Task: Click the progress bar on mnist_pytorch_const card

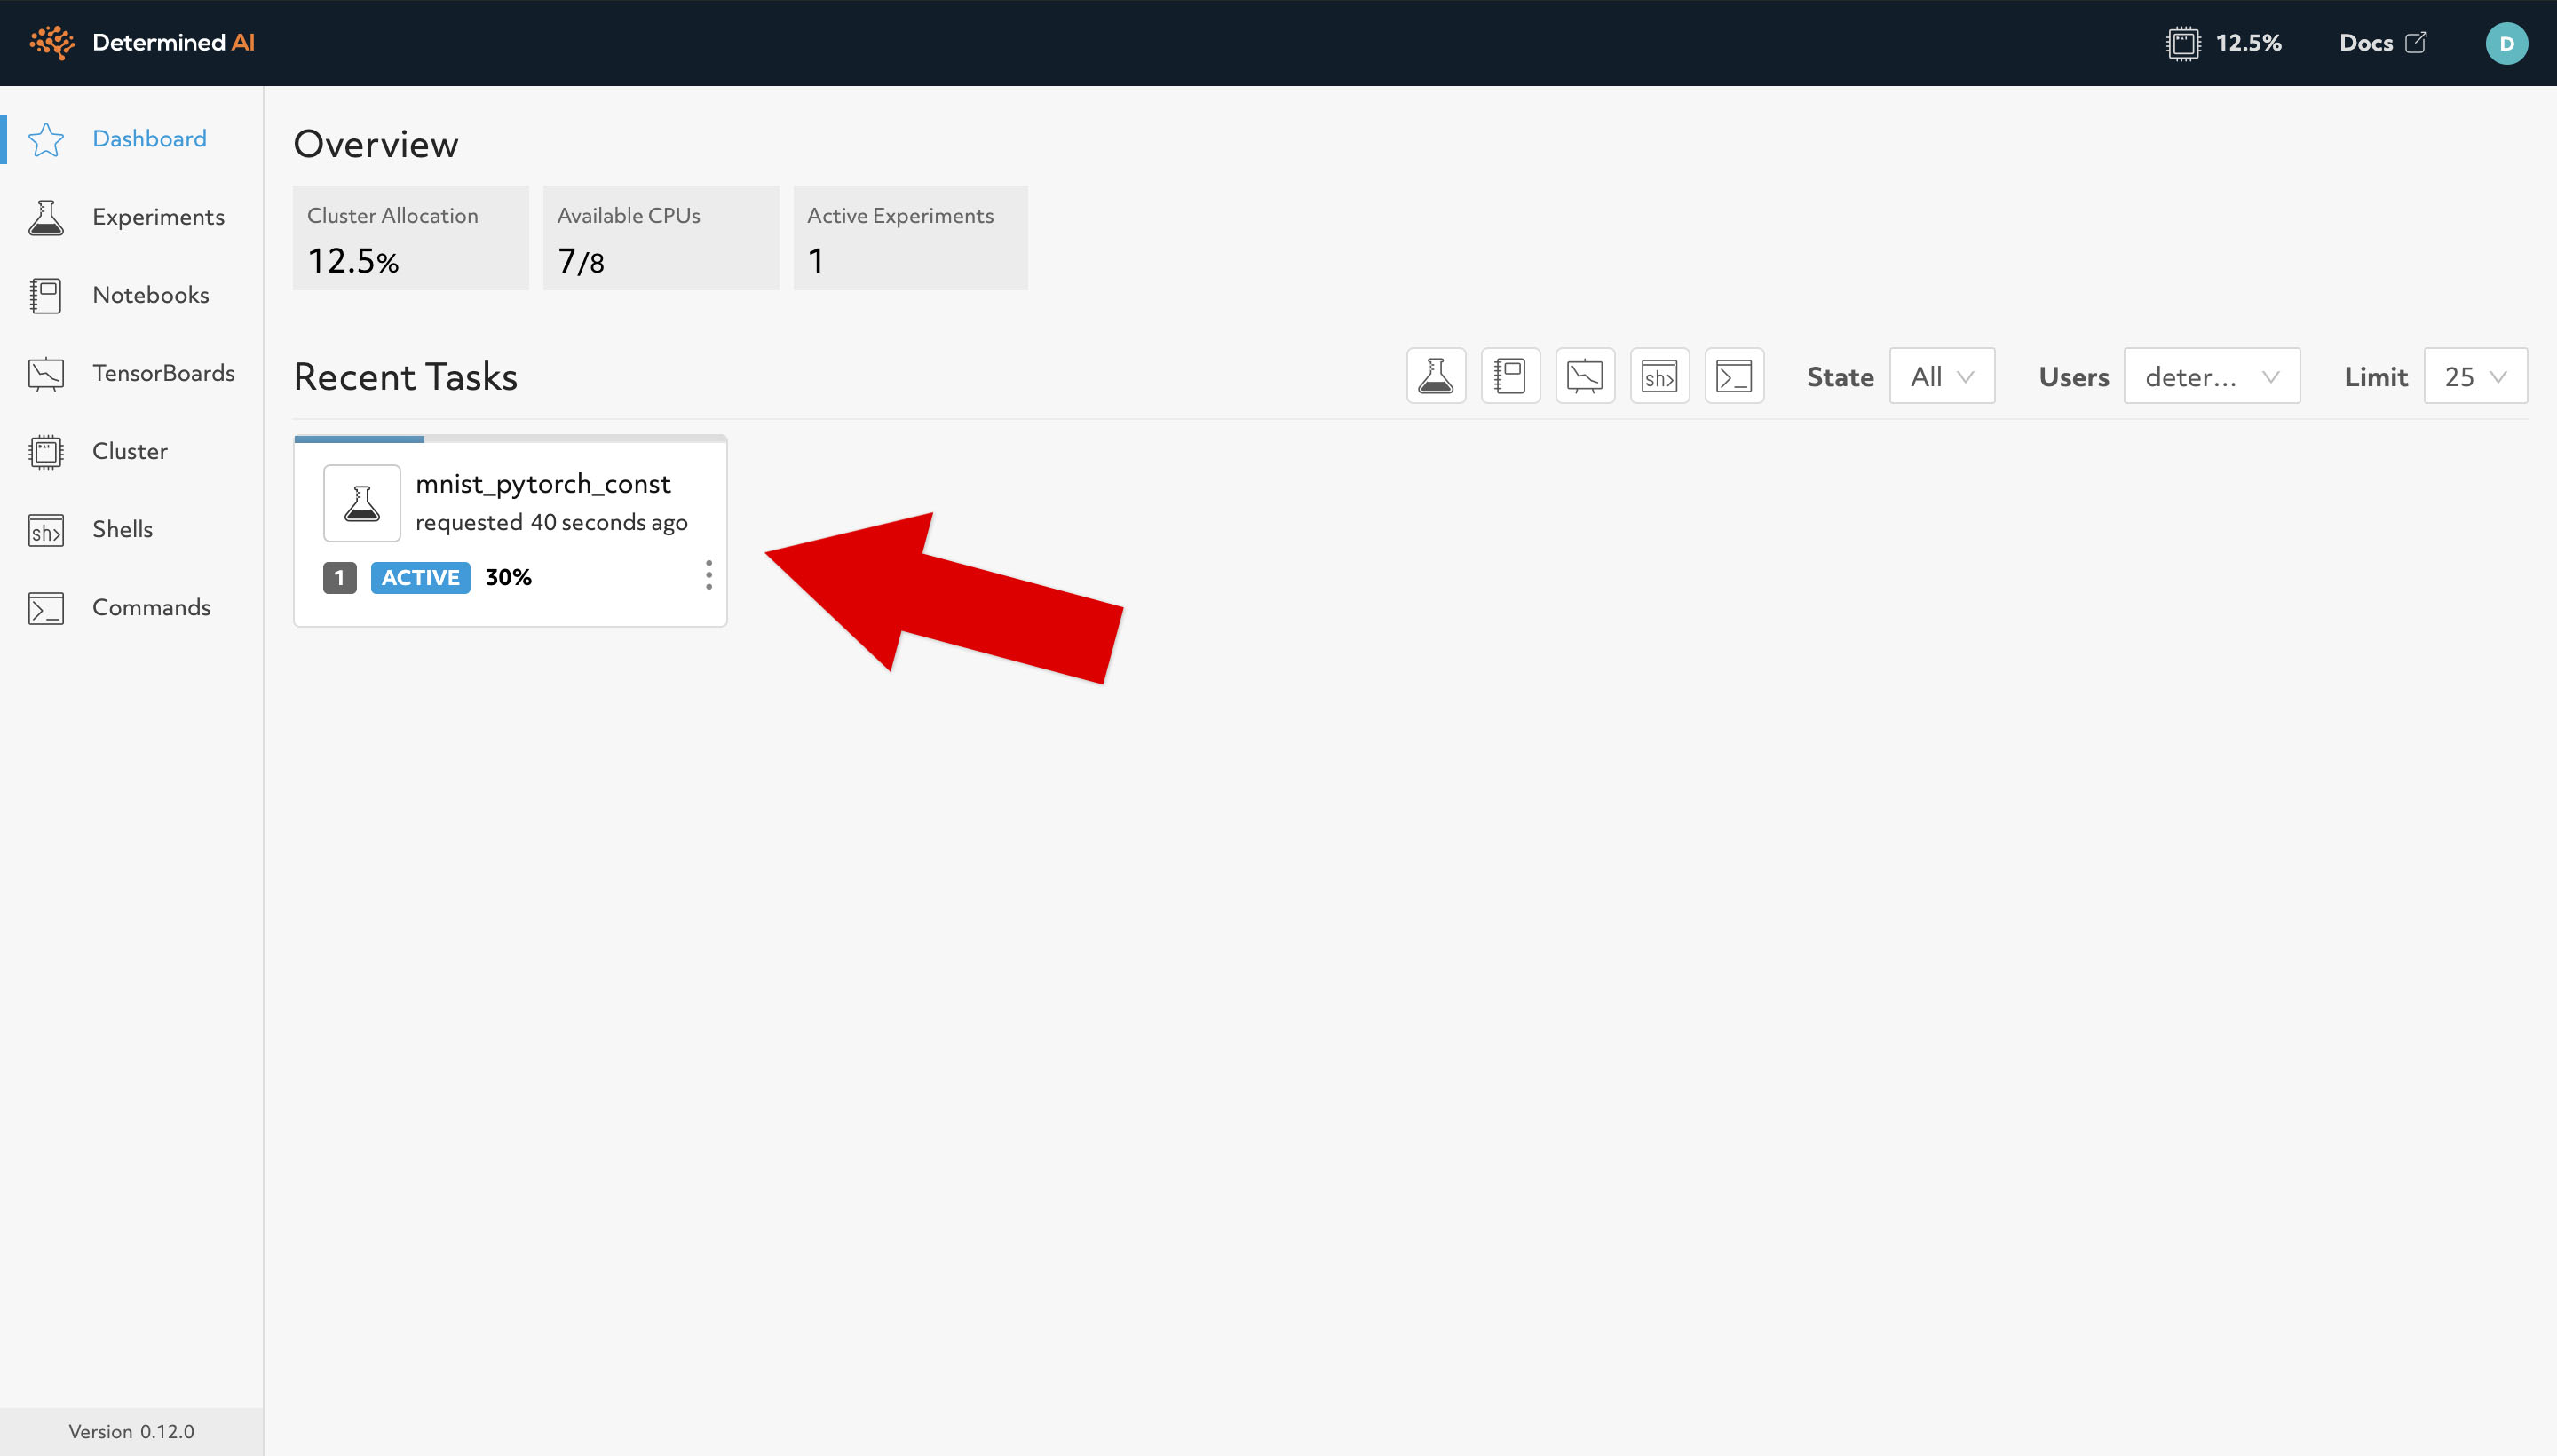Action: pyautogui.click(x=510, y=439)
